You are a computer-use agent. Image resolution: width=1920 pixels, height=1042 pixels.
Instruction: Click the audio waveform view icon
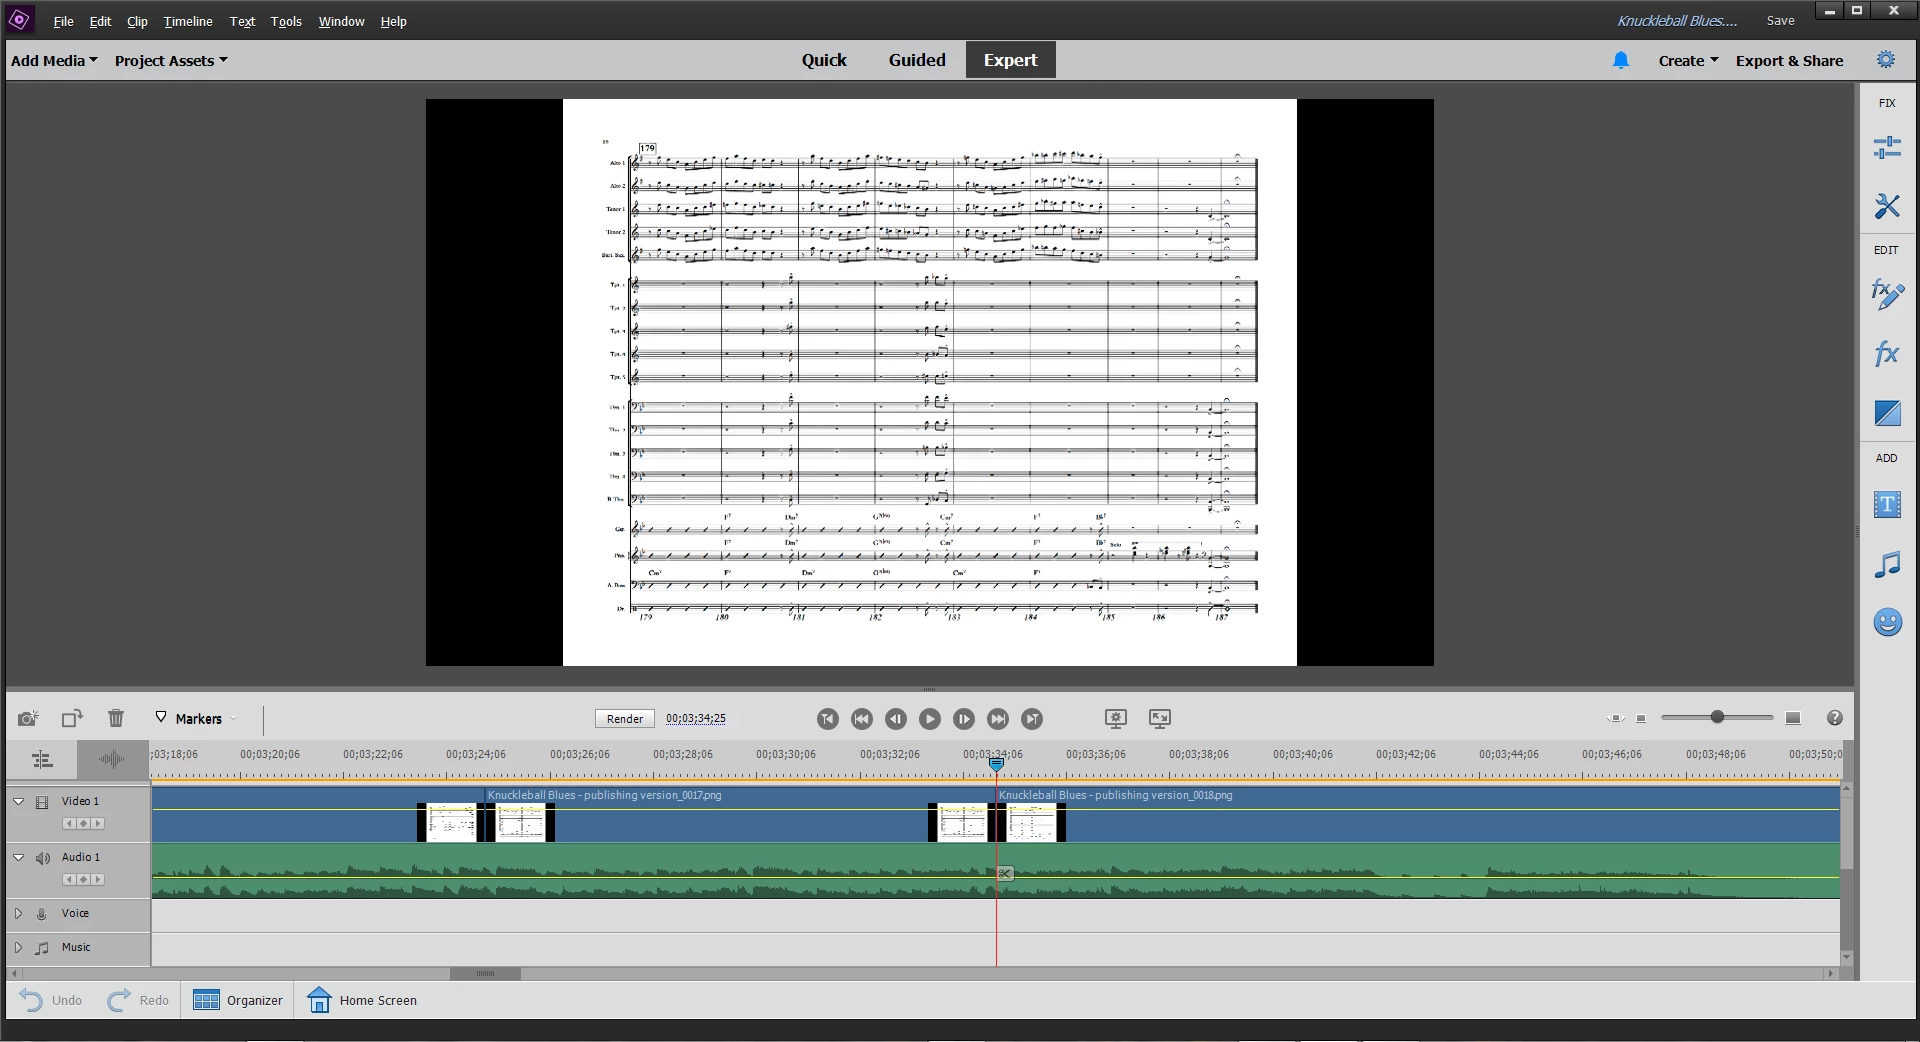(112, 760)
